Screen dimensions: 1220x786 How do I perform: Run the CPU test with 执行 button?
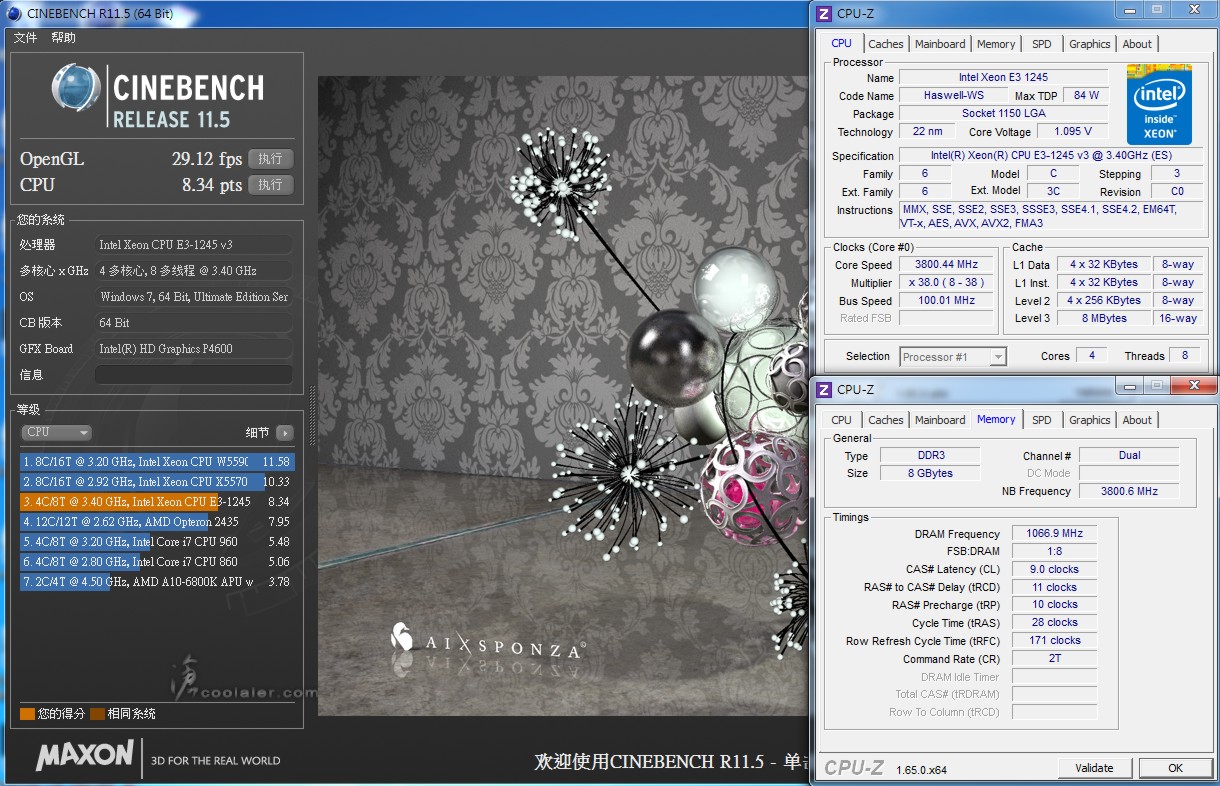pyautogui.click(x=270, y=185)
